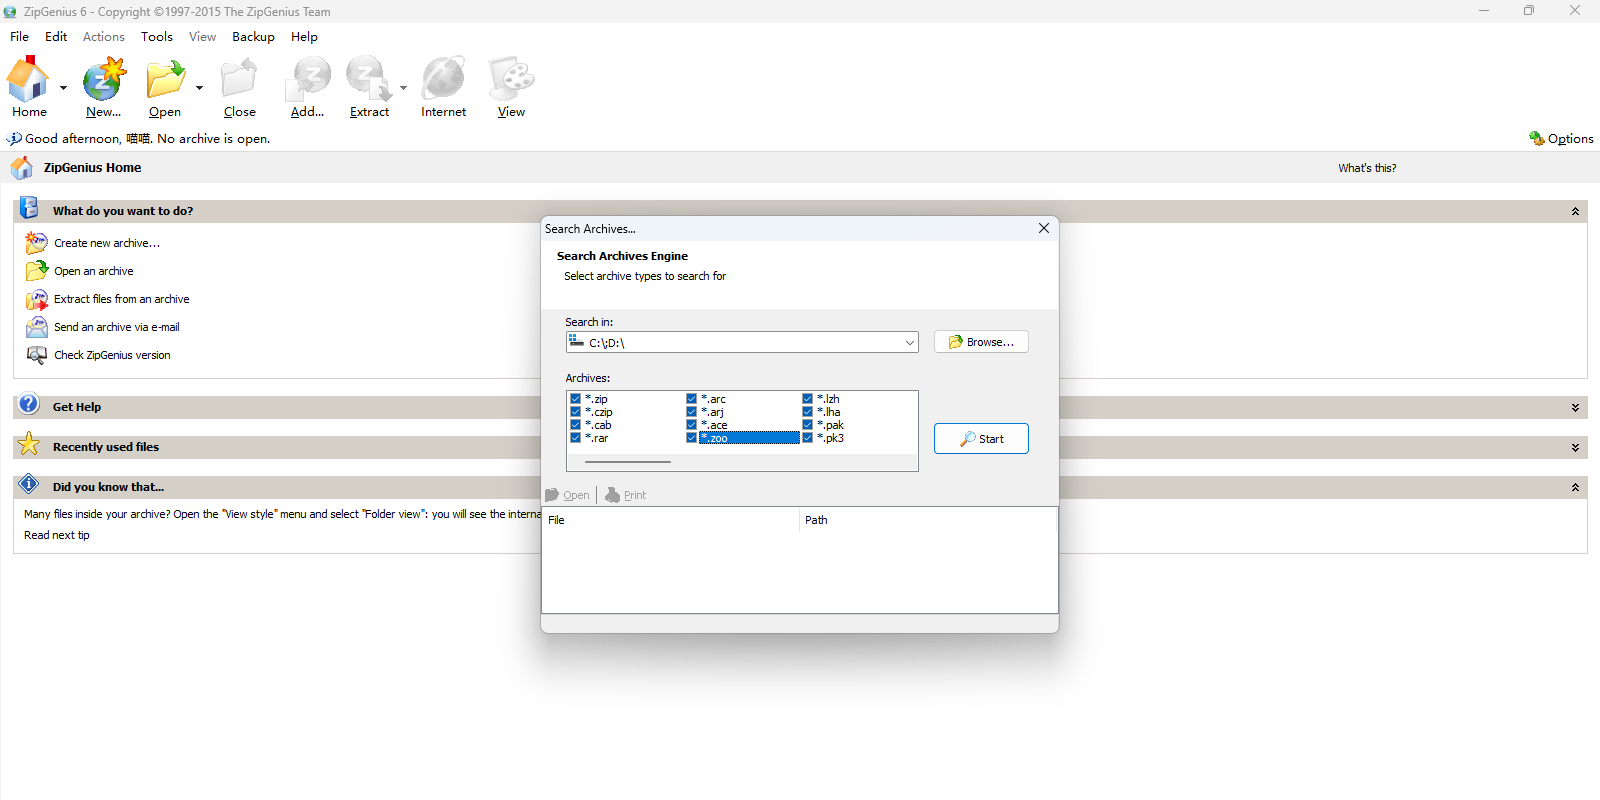The height and width of the screenshot is (800, 1600).
Task: Click the New archive toolbar icon
Action: point(104,80)
